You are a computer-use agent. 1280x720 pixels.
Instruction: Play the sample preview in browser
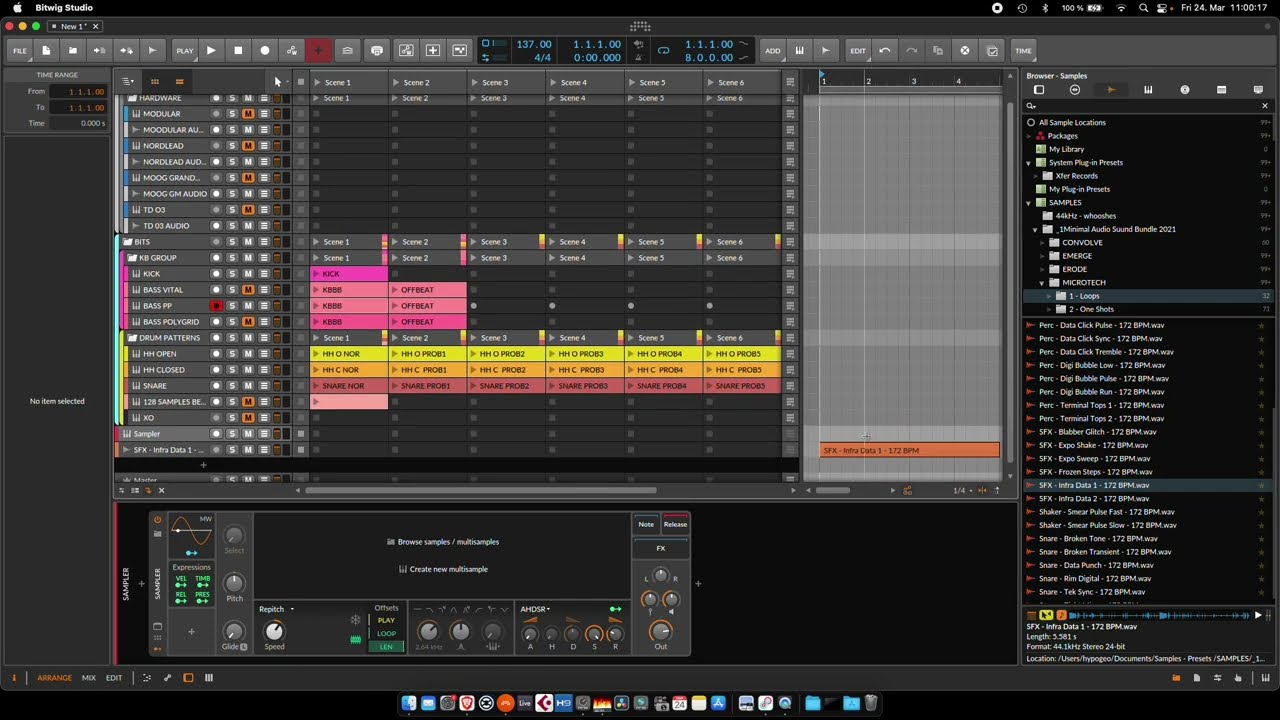point(1258,615)
